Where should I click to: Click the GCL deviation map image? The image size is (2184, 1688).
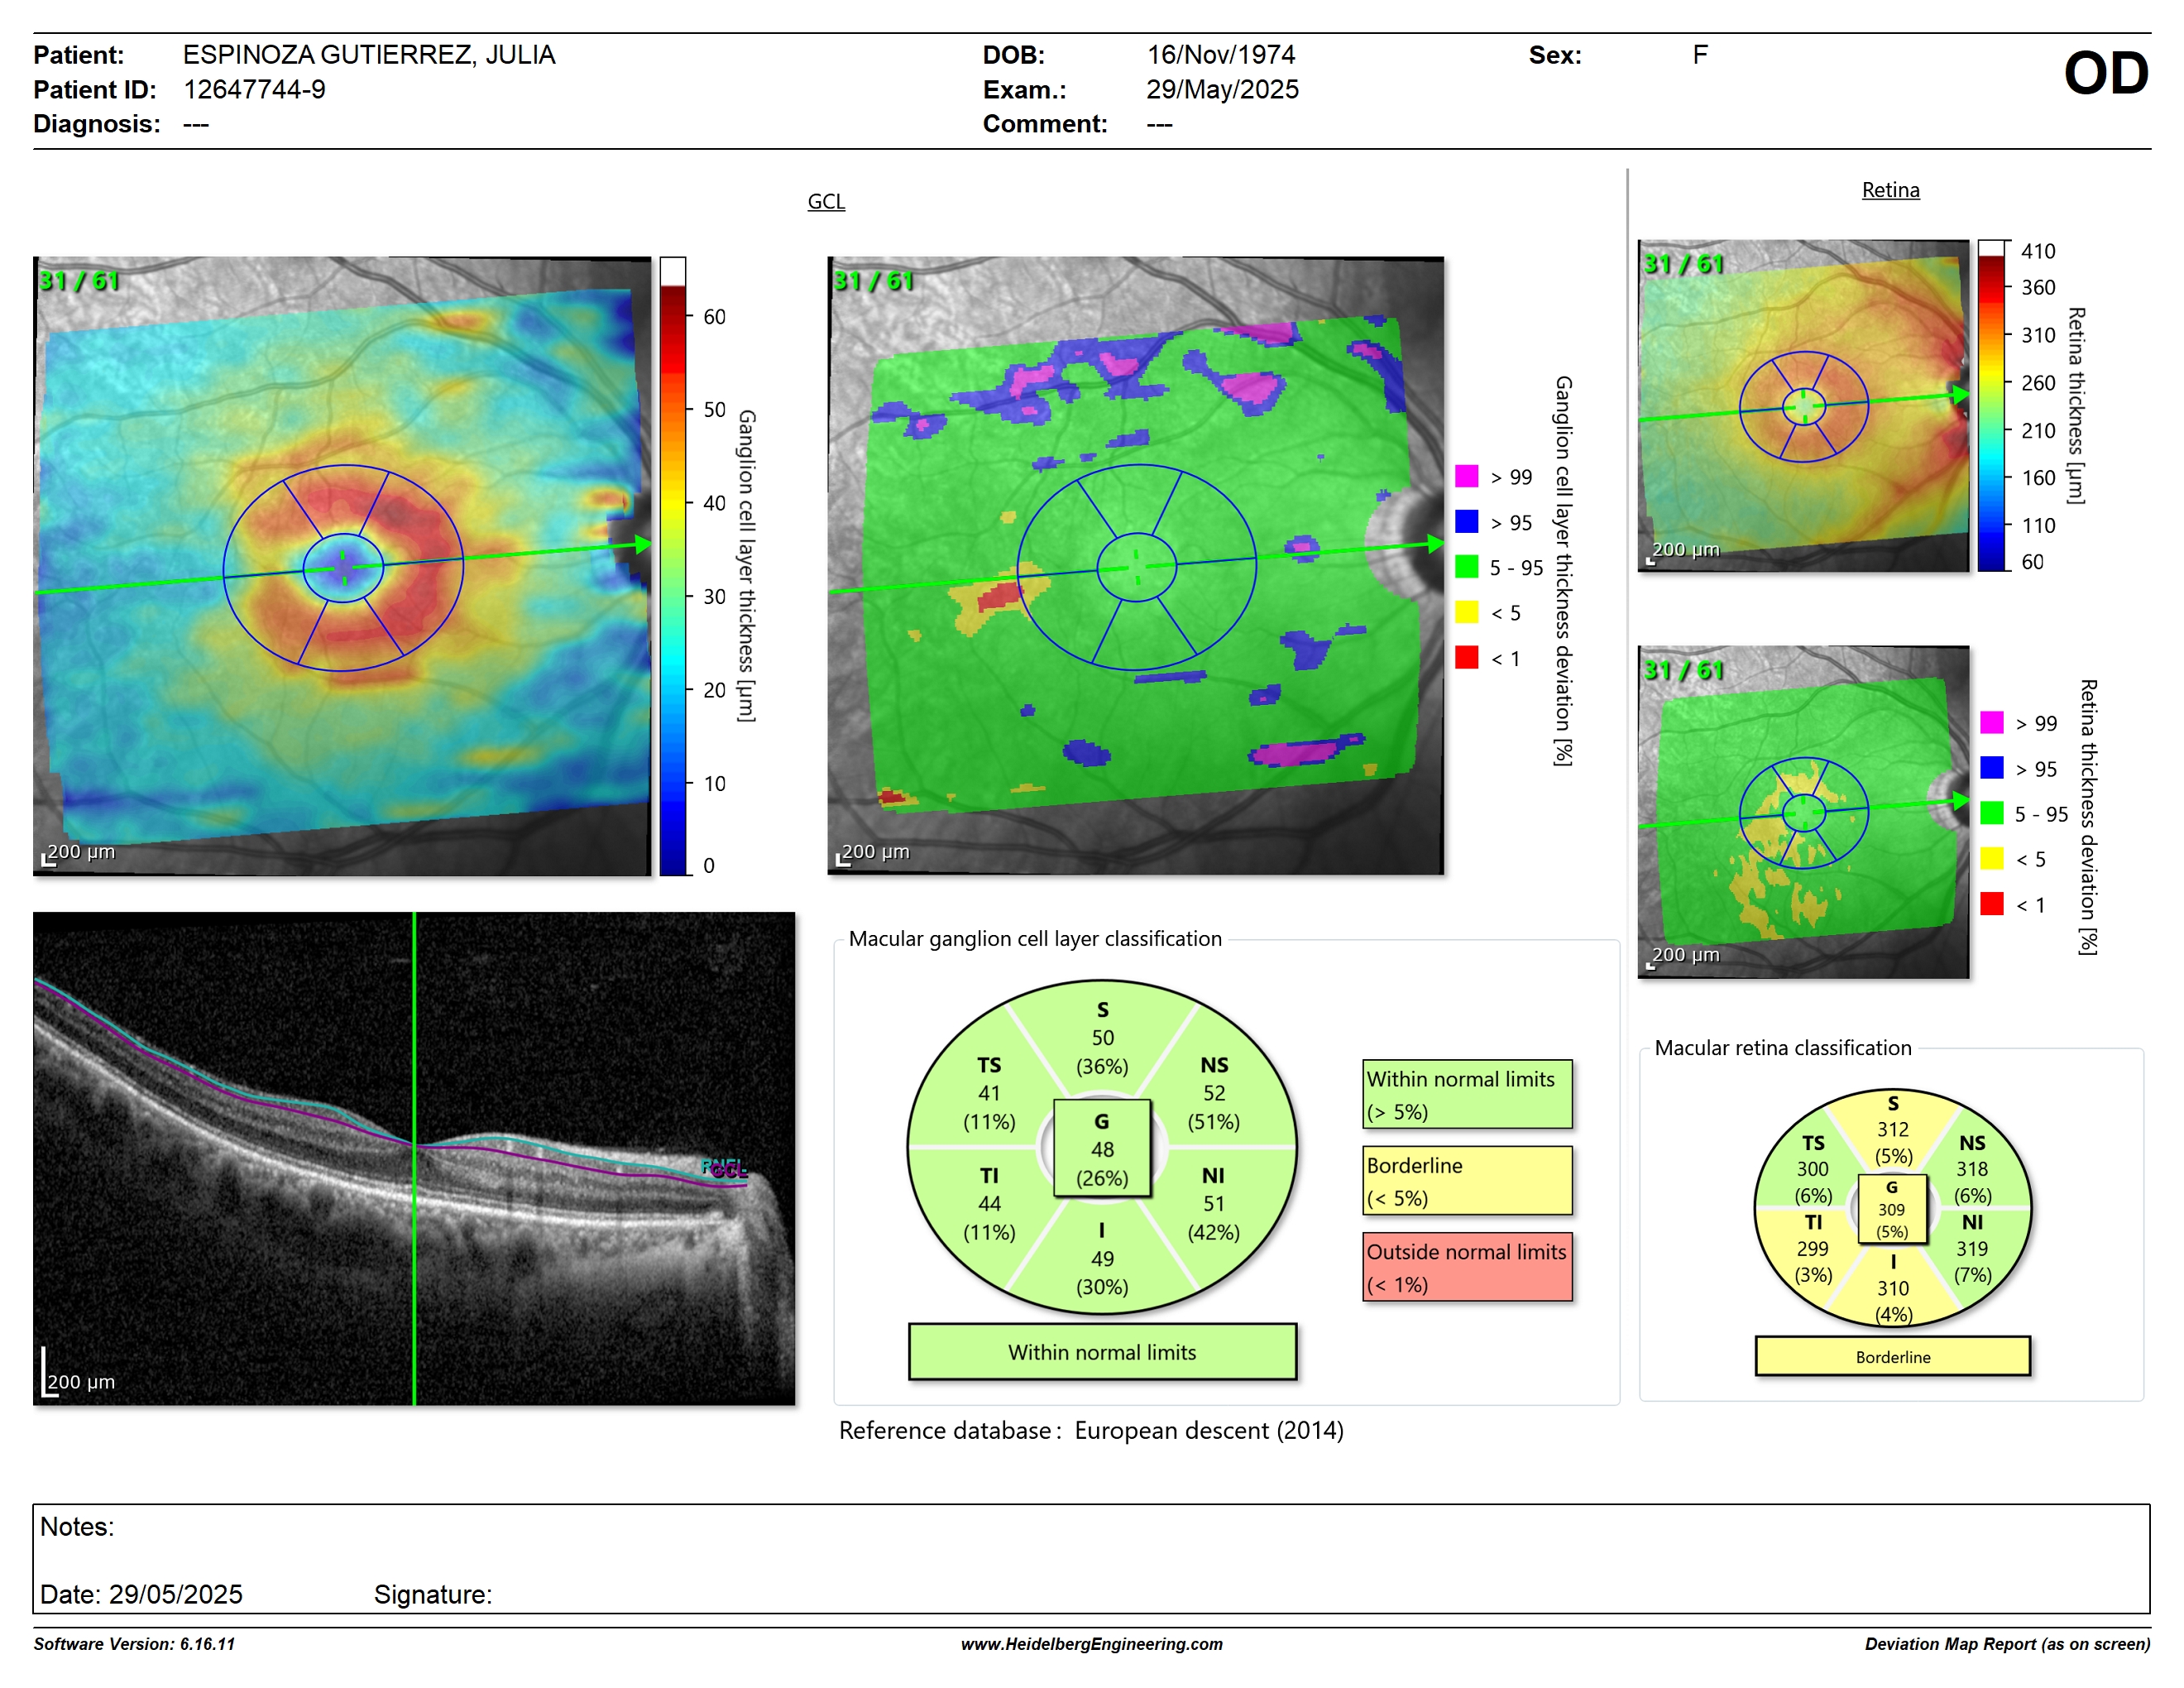(1136, 566)
